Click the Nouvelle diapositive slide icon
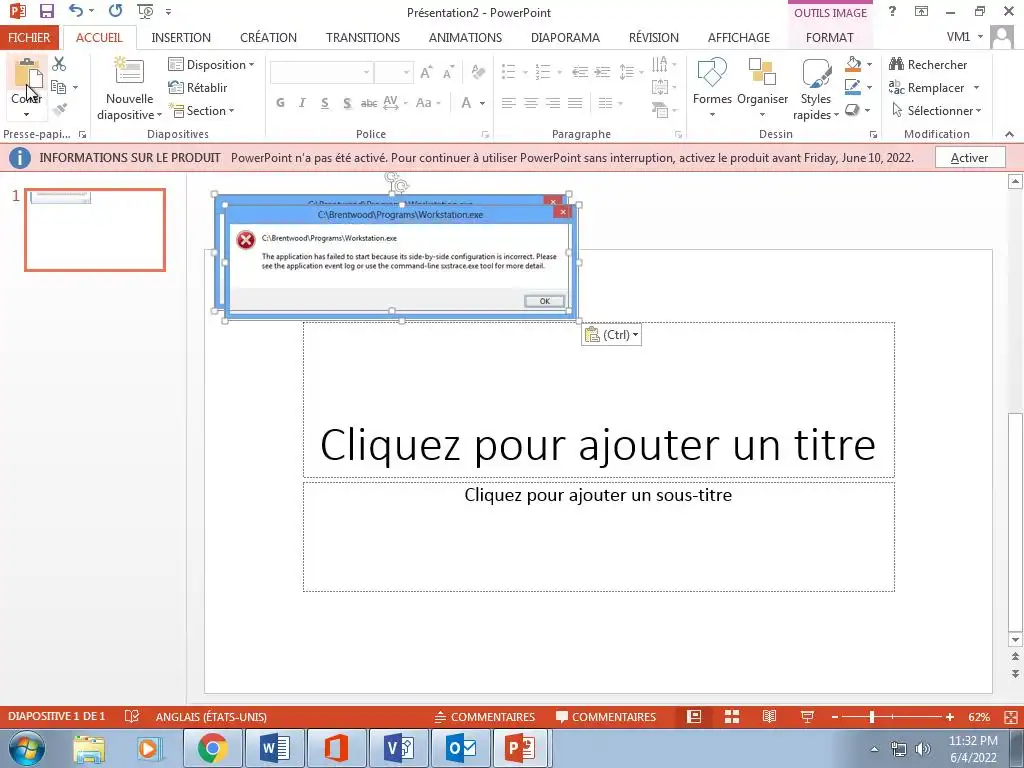Screen dimensions: 1024x768 click(129, 71)
